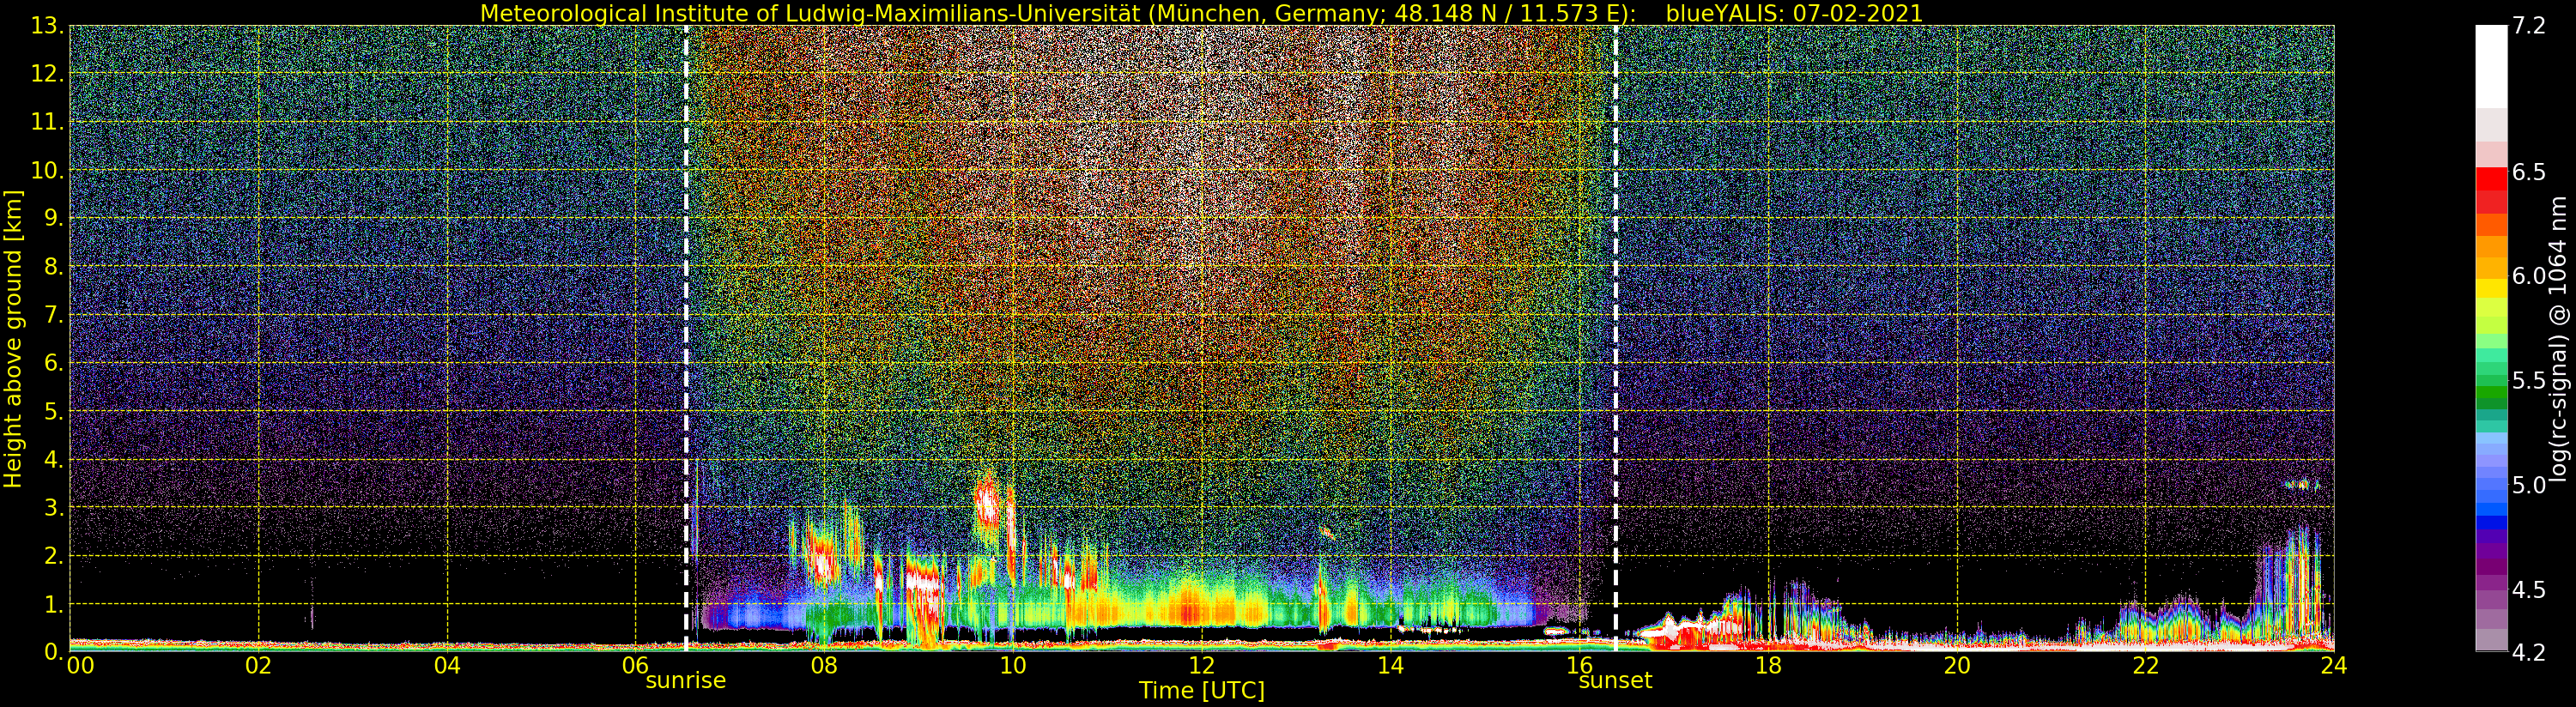
Task: Click the 'Height above ground [km]' axis title
Action: (13, 339)
